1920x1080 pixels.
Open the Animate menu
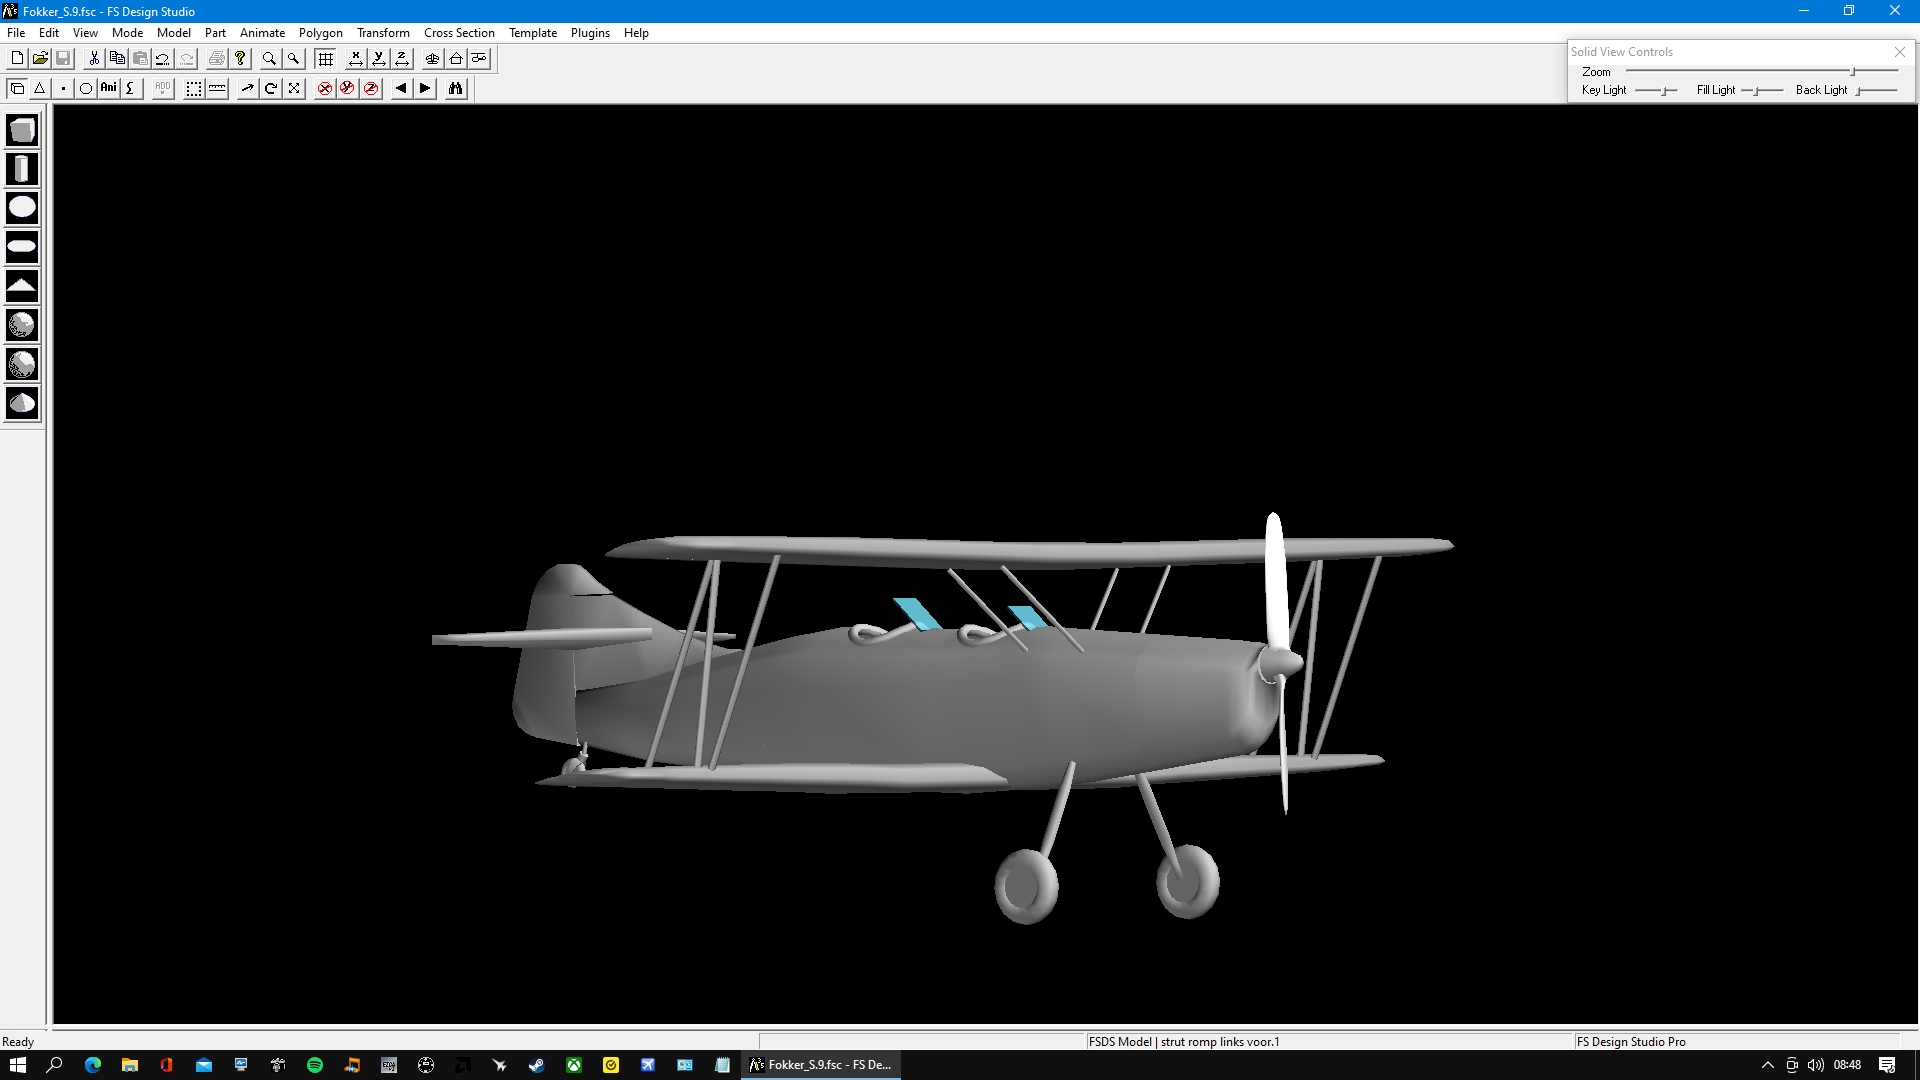click(x=262, y=33)
